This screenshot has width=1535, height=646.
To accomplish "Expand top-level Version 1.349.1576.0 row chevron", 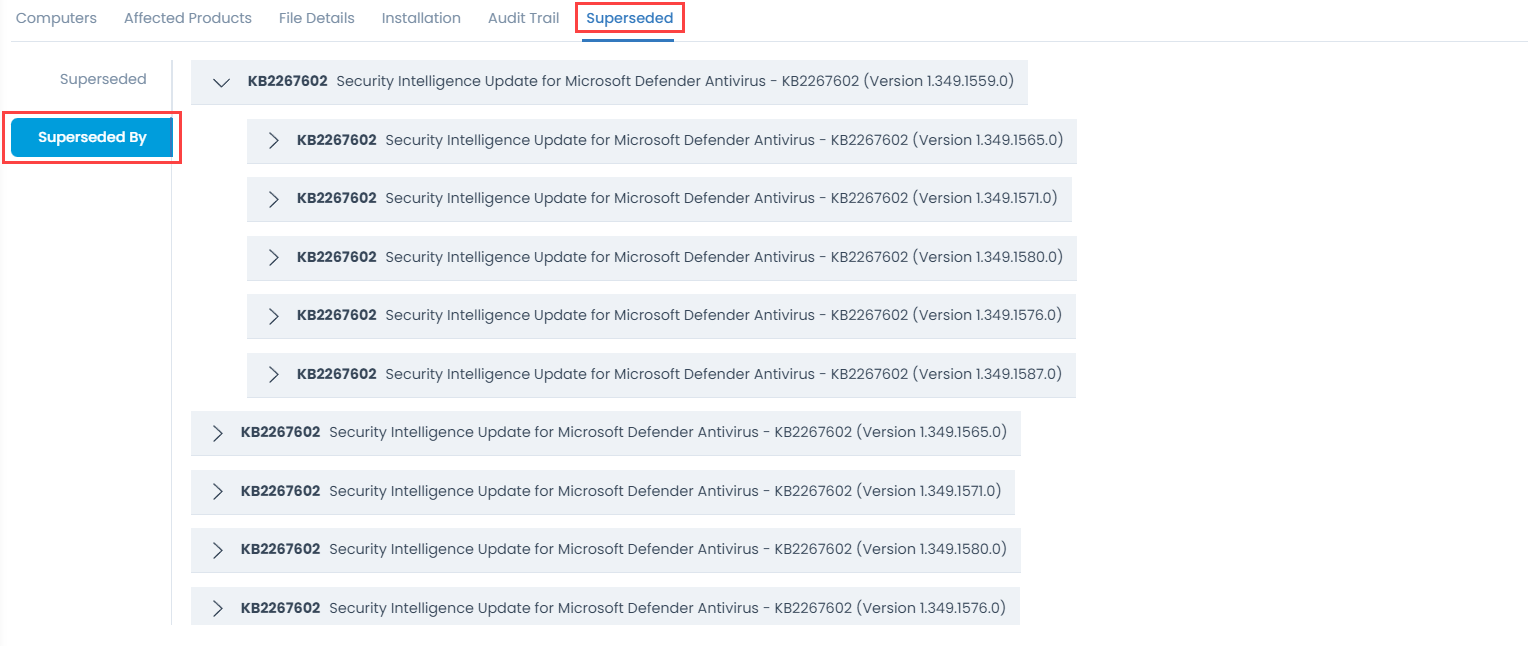I will (x=217, y=608).
